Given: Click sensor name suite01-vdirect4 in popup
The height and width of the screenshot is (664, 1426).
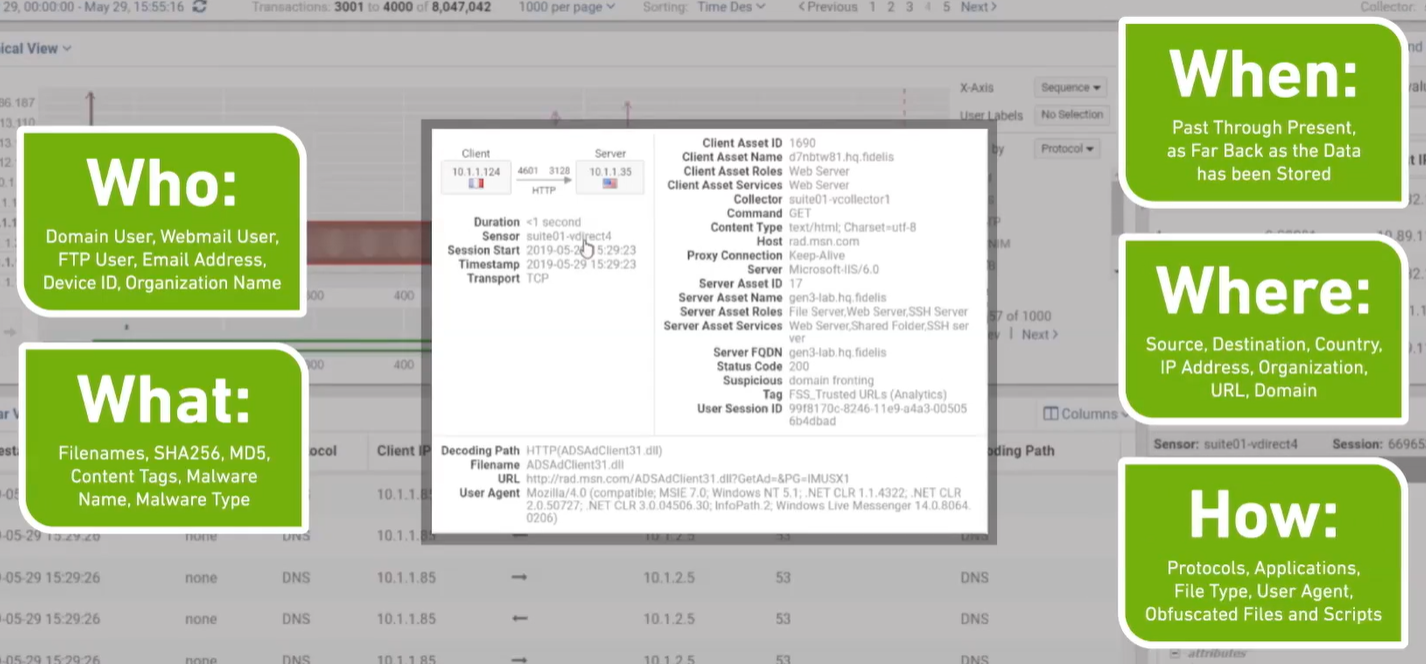Looking at the screenshot, I should (569, 236).
